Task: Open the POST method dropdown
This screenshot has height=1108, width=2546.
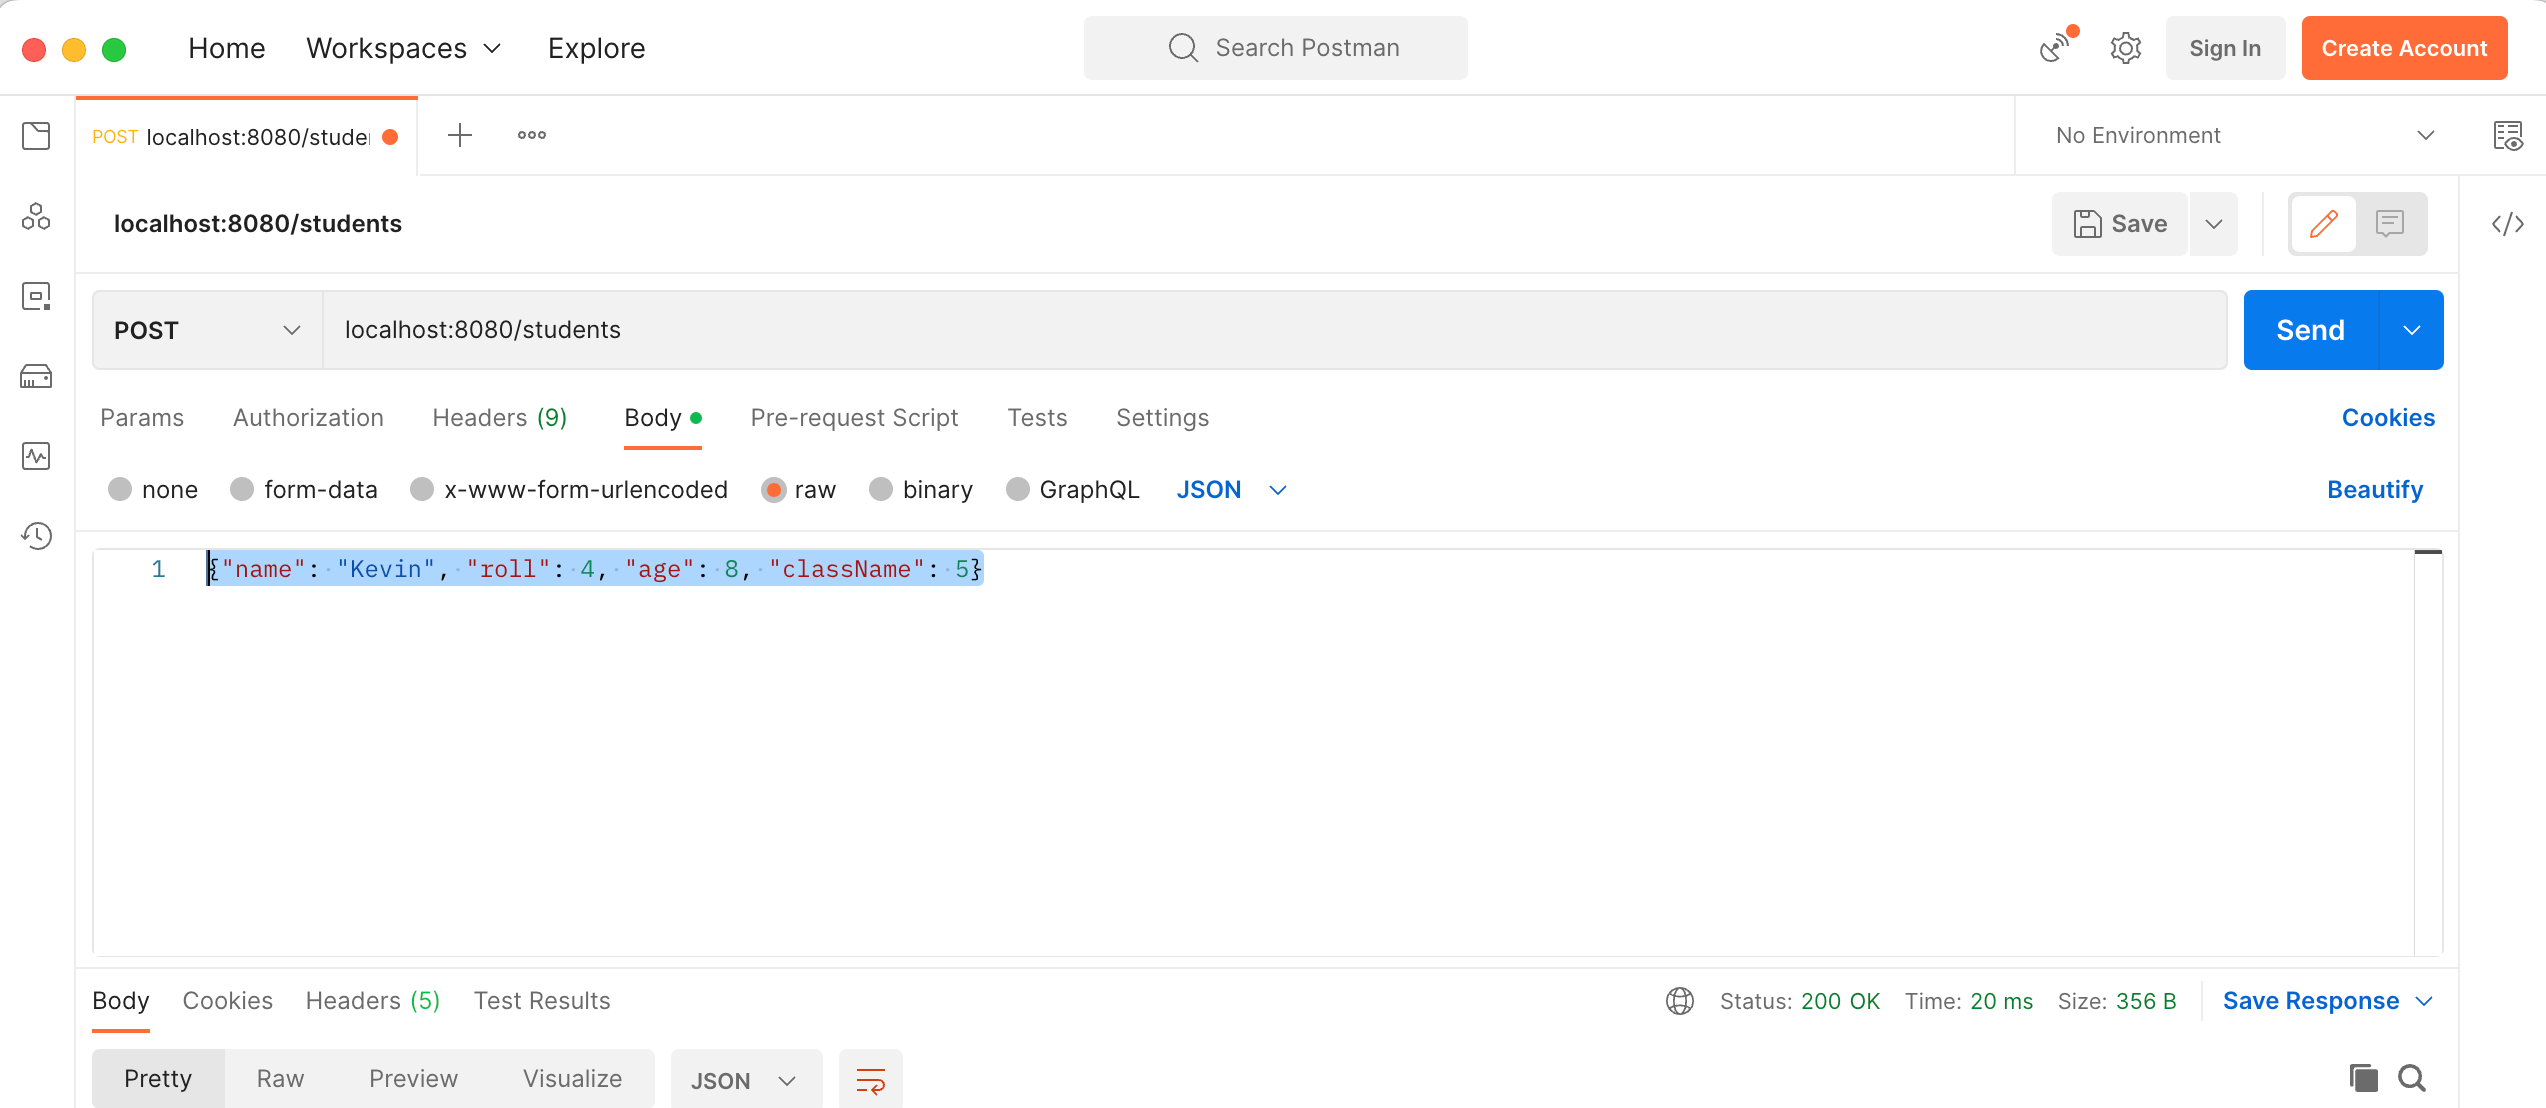Action: [x=207, y=330]
